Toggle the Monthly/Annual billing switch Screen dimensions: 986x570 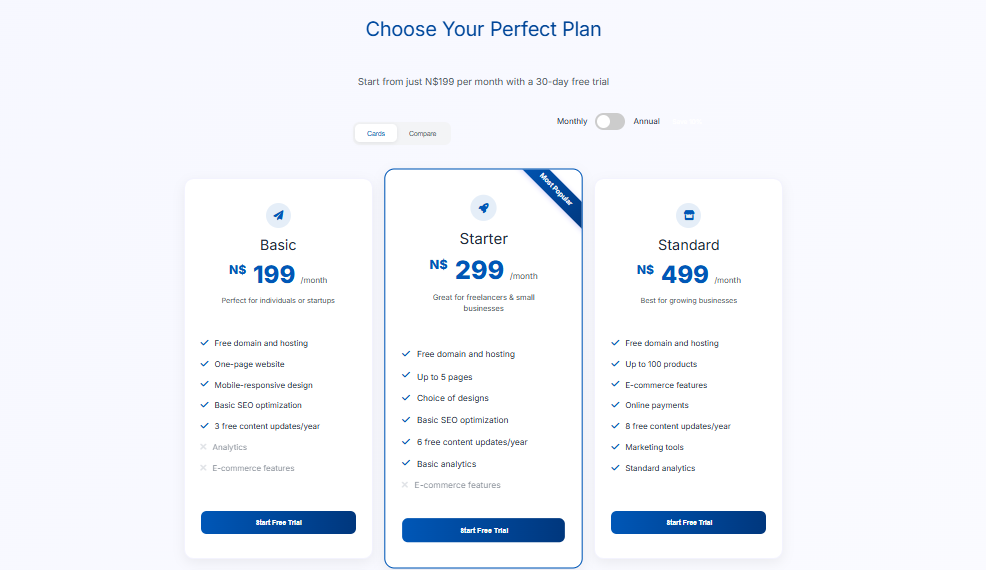[x=610, y=121]
